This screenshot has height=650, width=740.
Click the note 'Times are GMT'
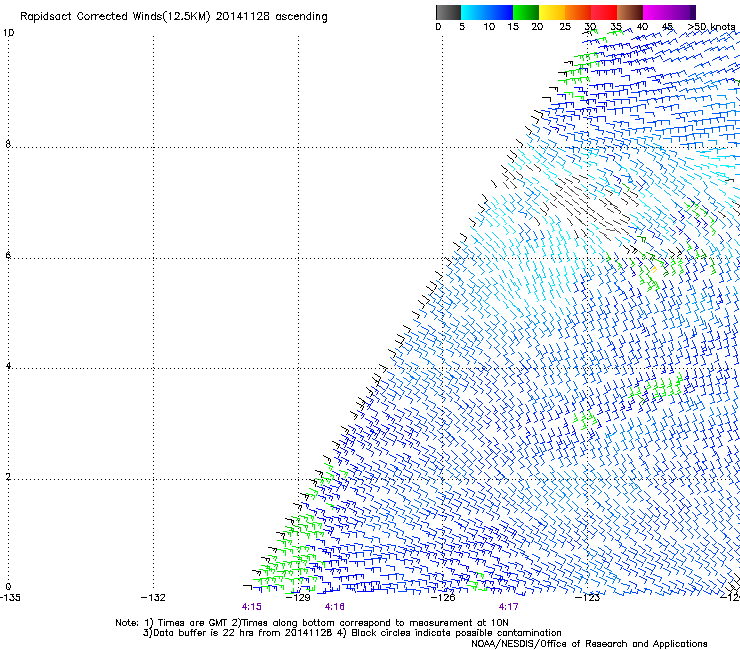(193, 623)
